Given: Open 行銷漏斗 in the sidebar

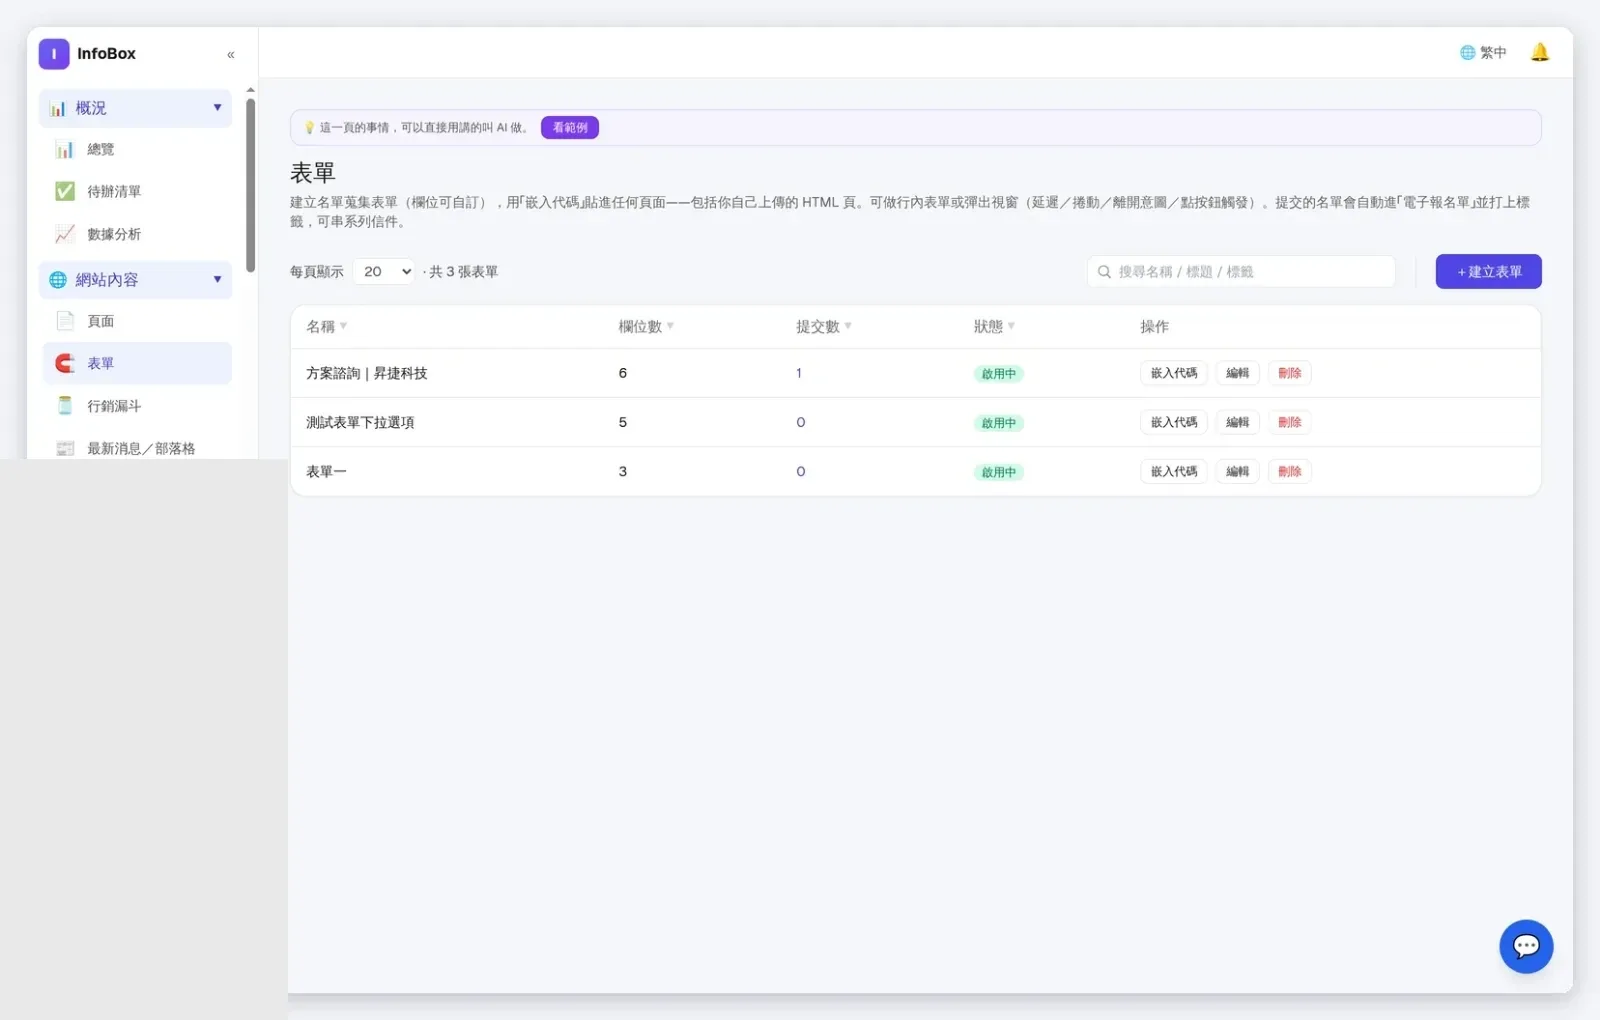Looking at the screenshot, I should pyautogui.click(x=137, y=406).
